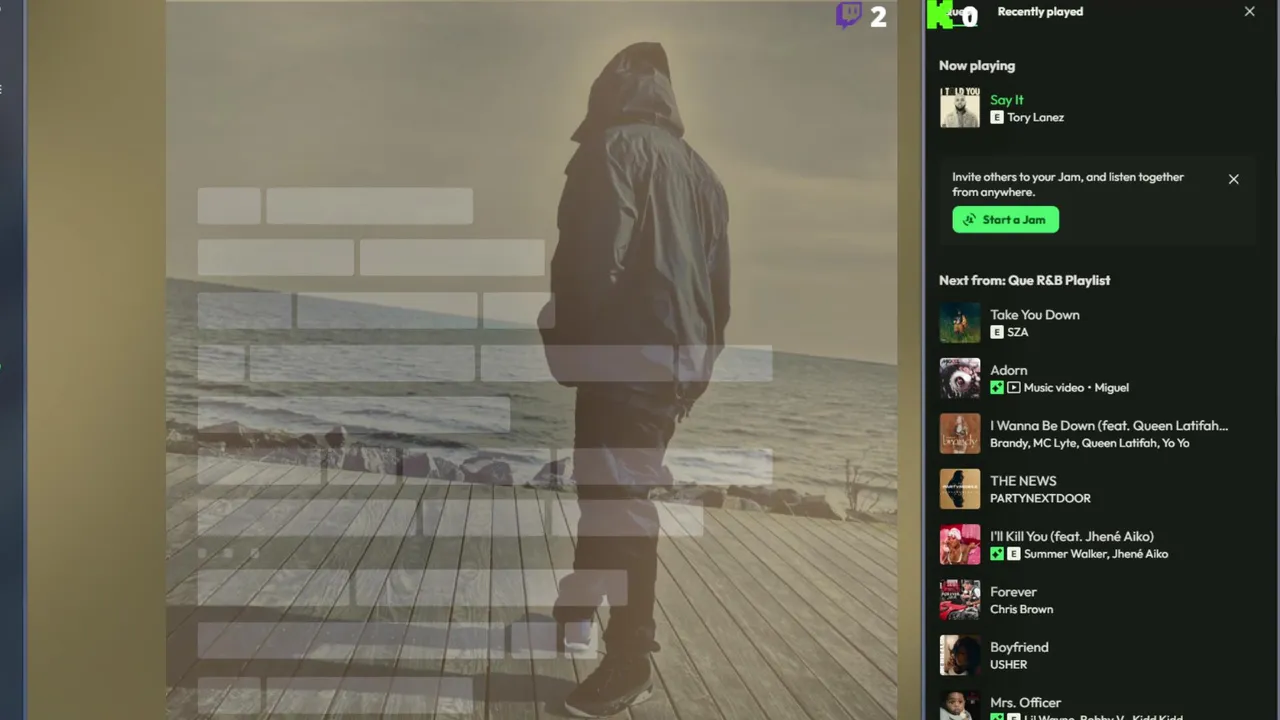Image resolution: width=1280 pixels, height=720 pixels.
Task: Open artist Summer Walker
Action: coord(1064,554)
